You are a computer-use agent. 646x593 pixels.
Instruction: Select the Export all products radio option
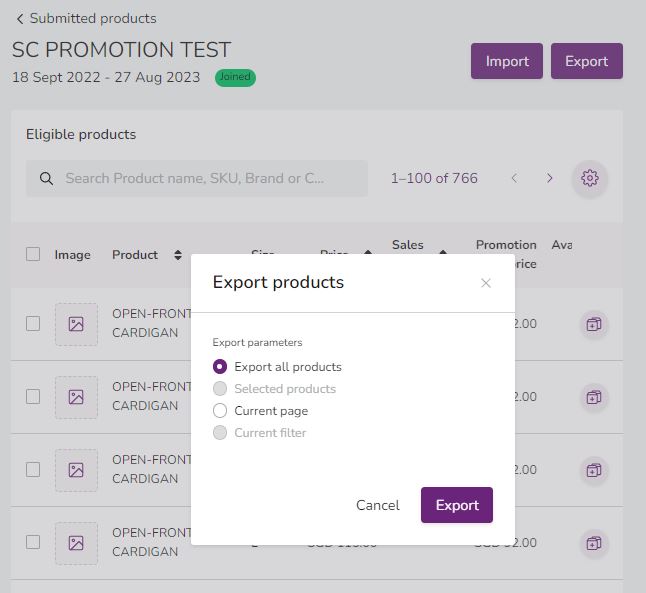tap(220, 367)
